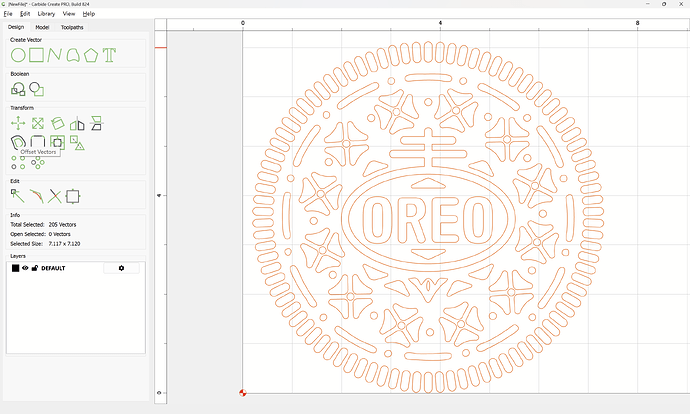Open the Library menu
This screenshot has height=414, width=690.
coord(46,14)
